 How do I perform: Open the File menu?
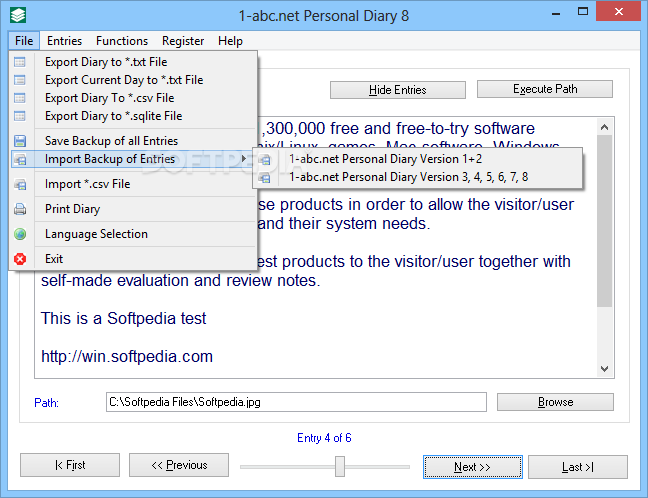click(x=24, y=41)
